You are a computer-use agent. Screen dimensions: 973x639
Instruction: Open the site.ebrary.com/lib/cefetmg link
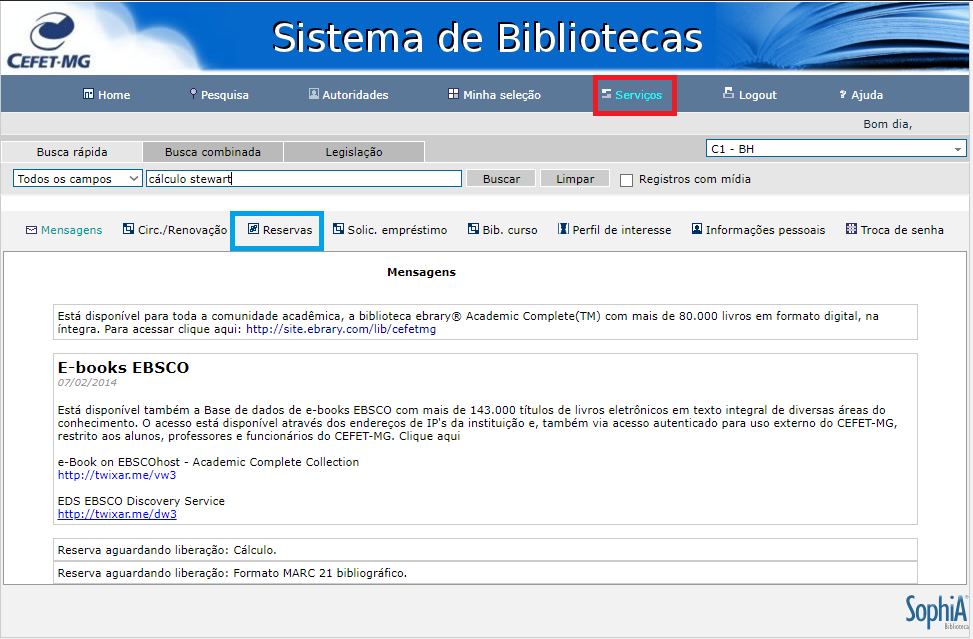coord(341,329)
